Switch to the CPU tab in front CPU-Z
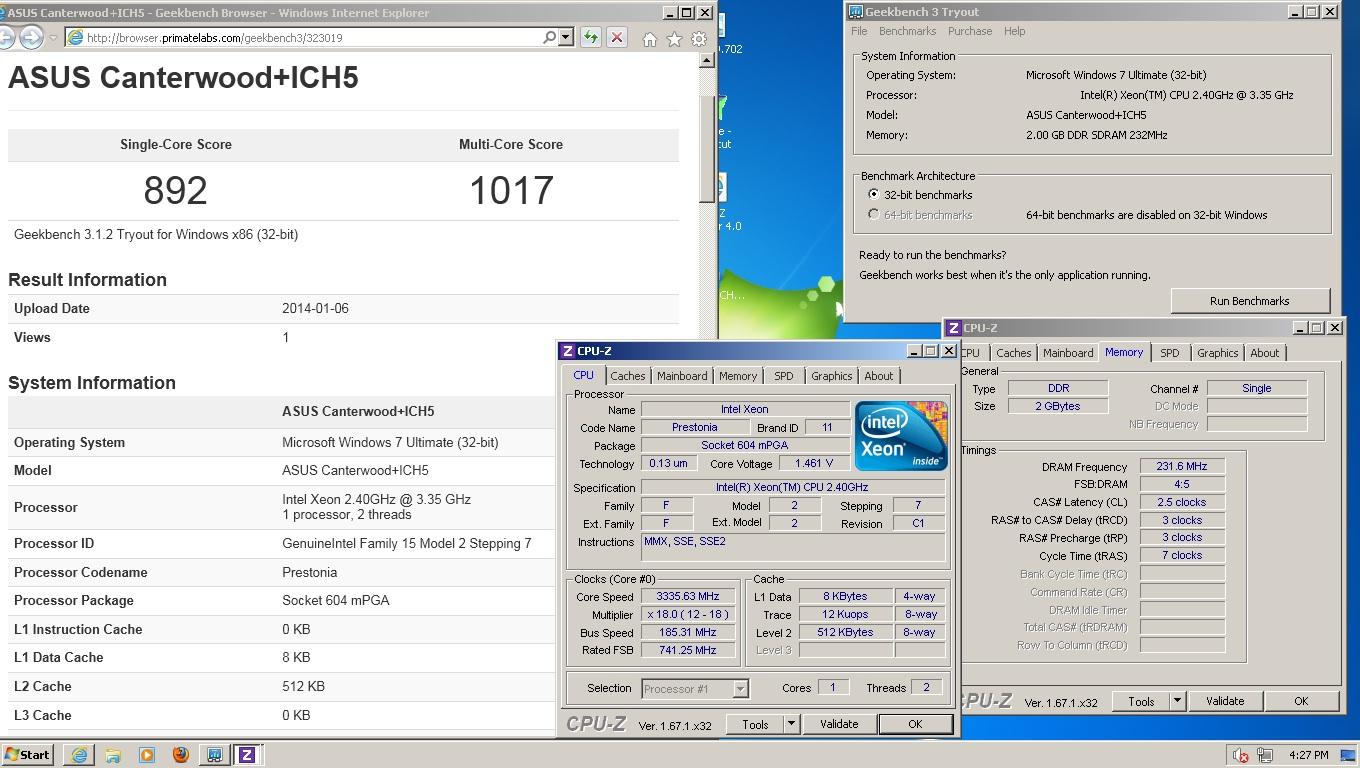 [583, 375]
